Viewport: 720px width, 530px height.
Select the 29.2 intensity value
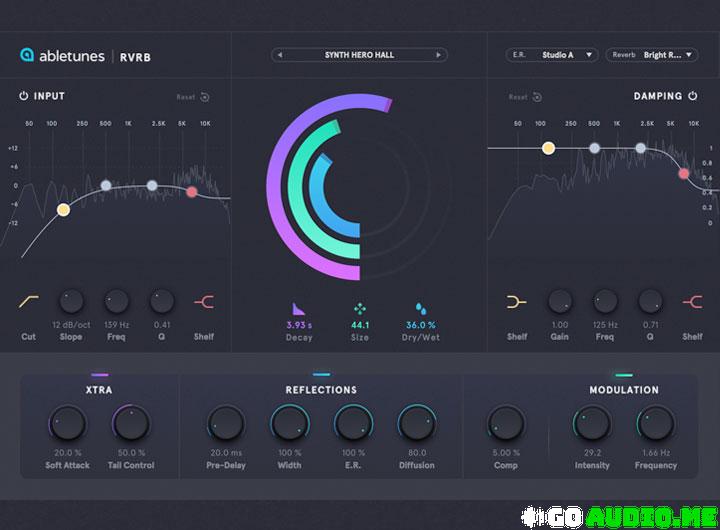[592, 452]
